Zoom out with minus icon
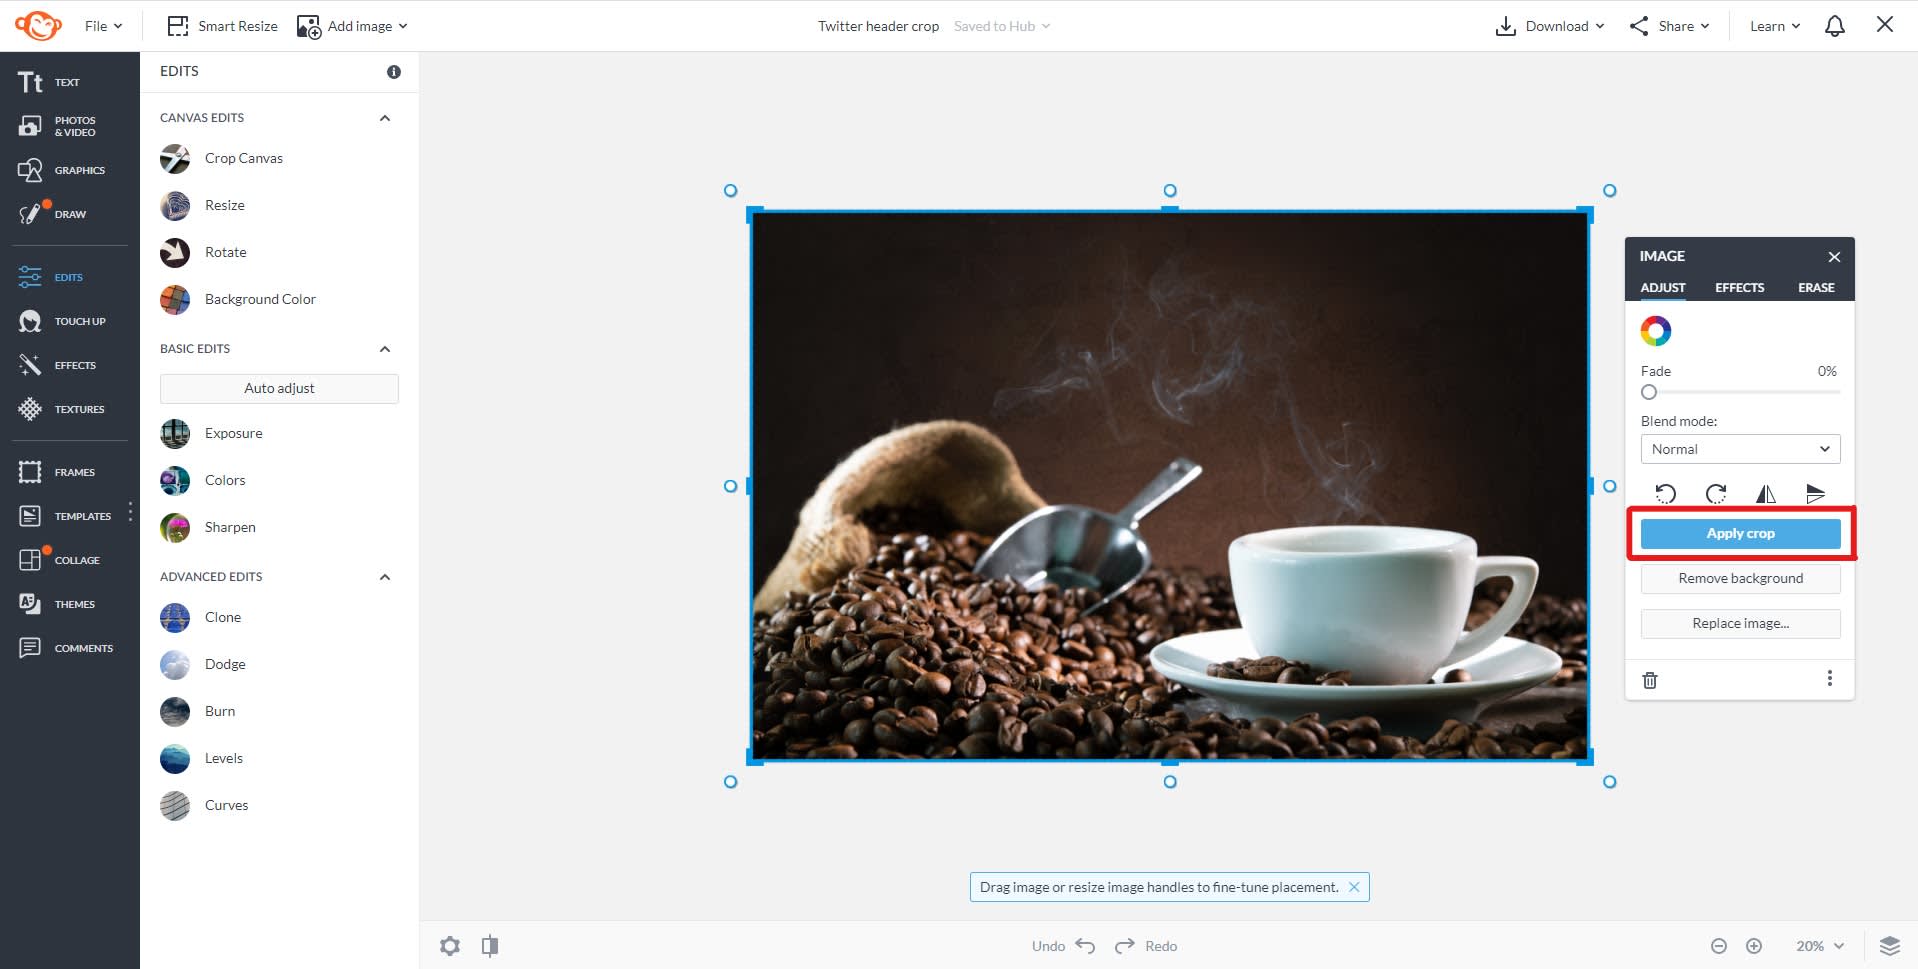 pos(1719,946)
